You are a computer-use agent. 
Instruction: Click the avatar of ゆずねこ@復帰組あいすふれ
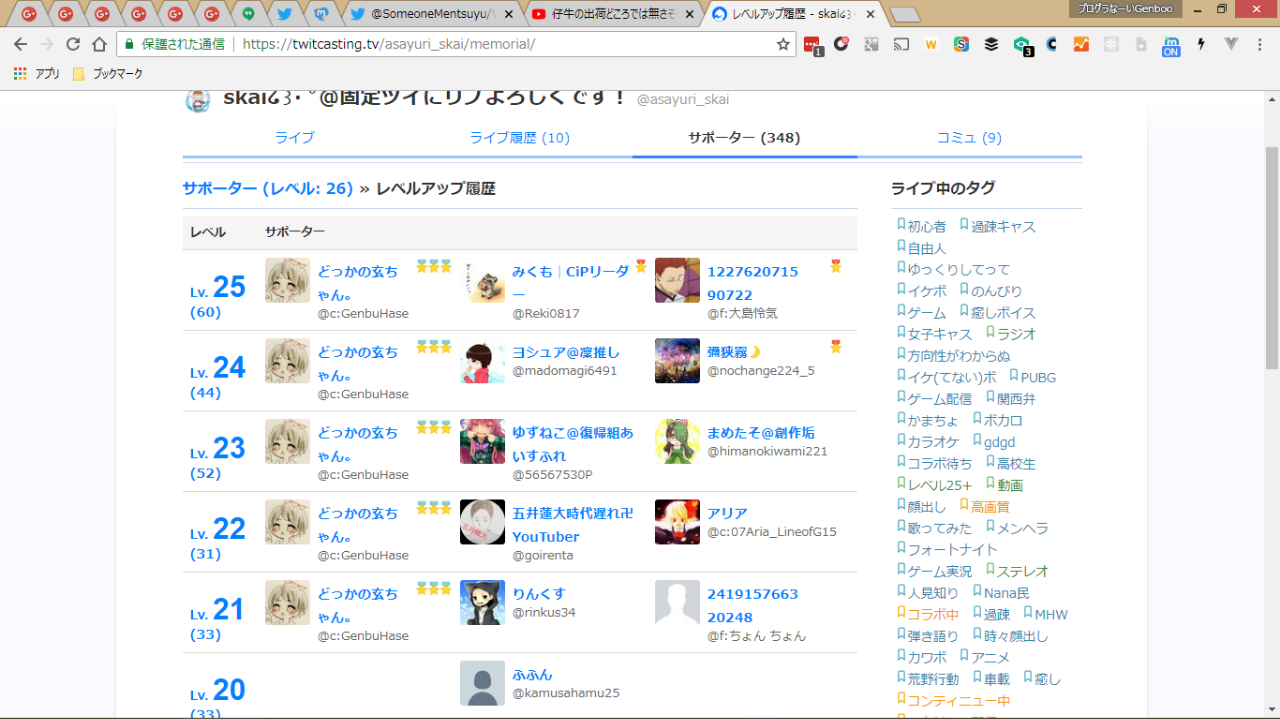482,442
